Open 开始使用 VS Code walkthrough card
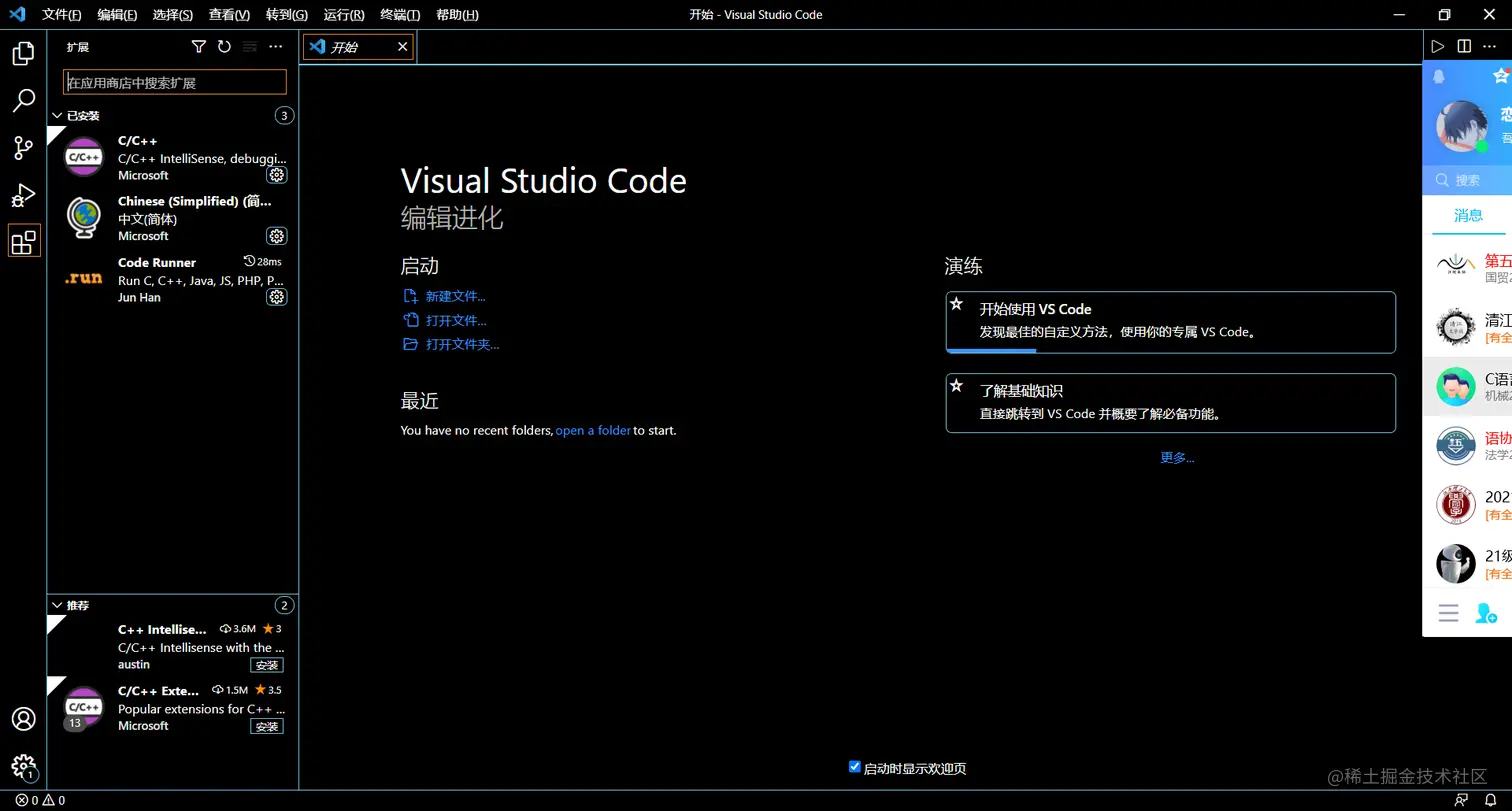 (1170, 322)
